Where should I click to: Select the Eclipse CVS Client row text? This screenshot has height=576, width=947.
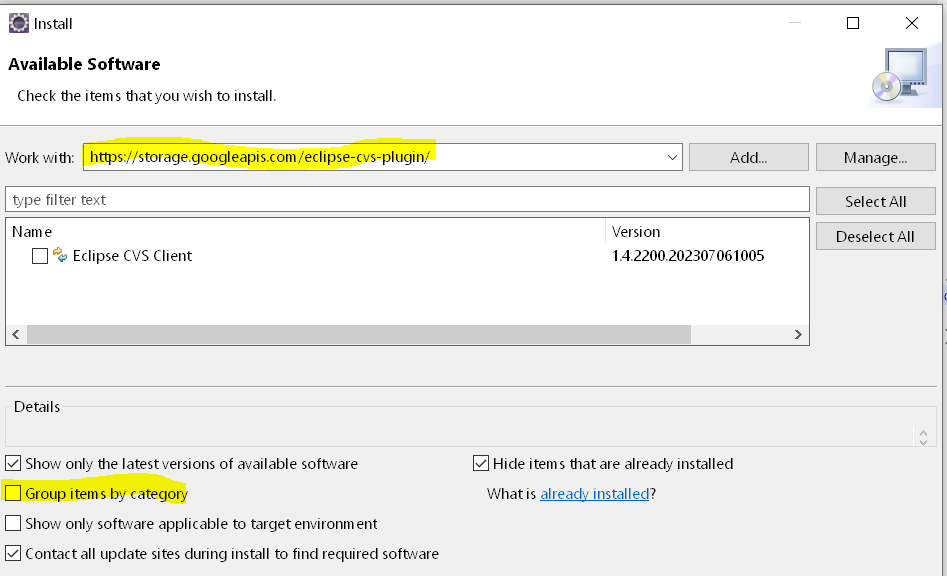tap(132, 256)
